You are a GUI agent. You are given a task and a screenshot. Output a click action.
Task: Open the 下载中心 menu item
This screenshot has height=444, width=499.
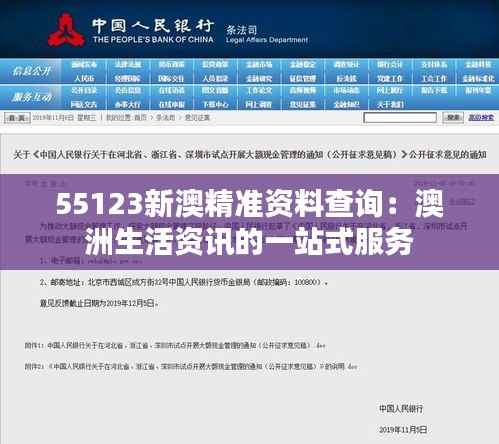[x=215, y=105]
